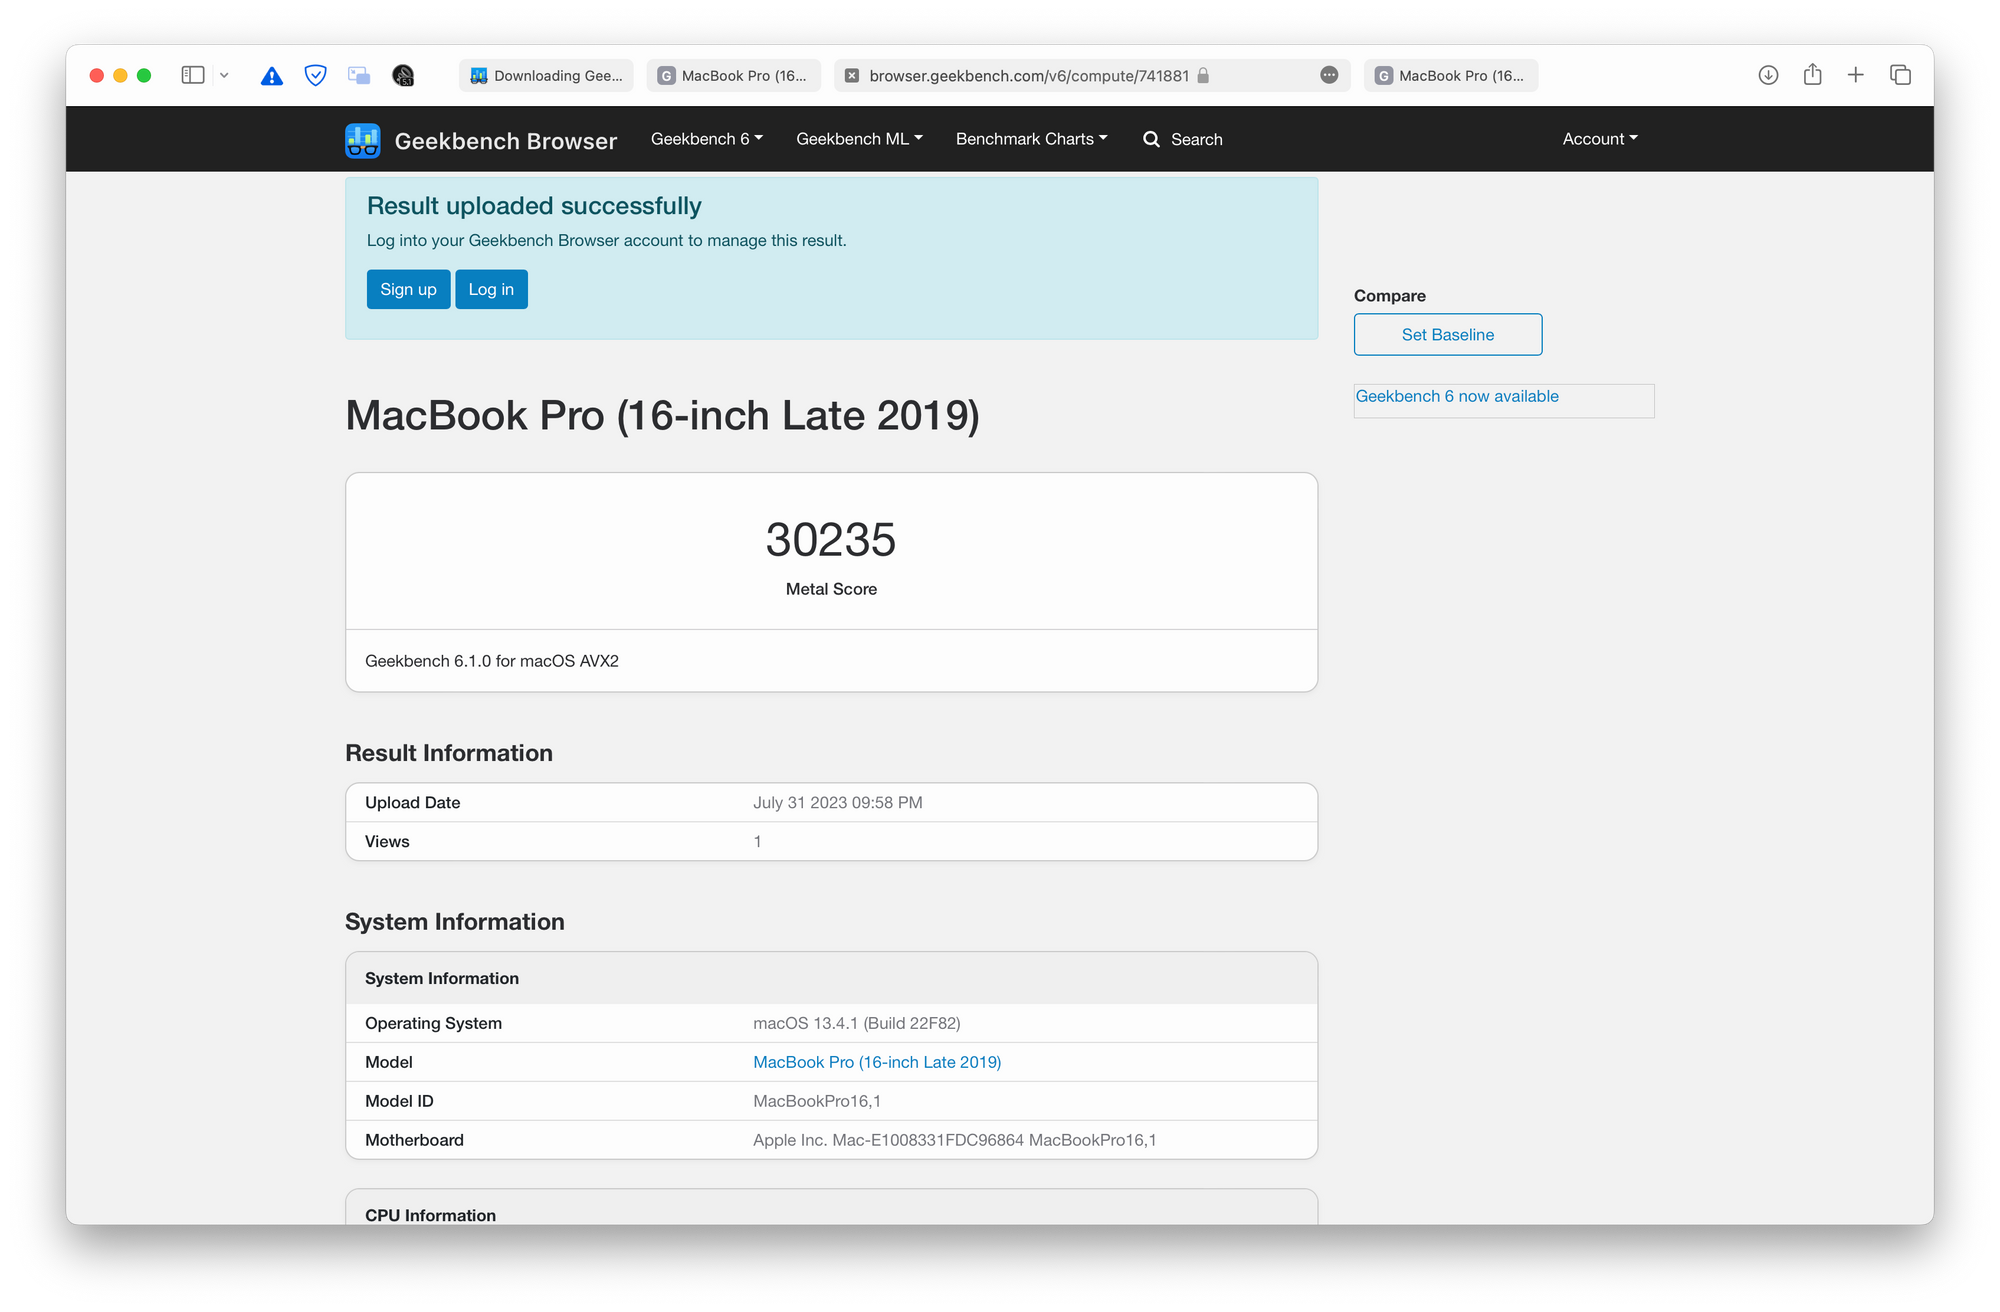Click the Log in button

491,289
